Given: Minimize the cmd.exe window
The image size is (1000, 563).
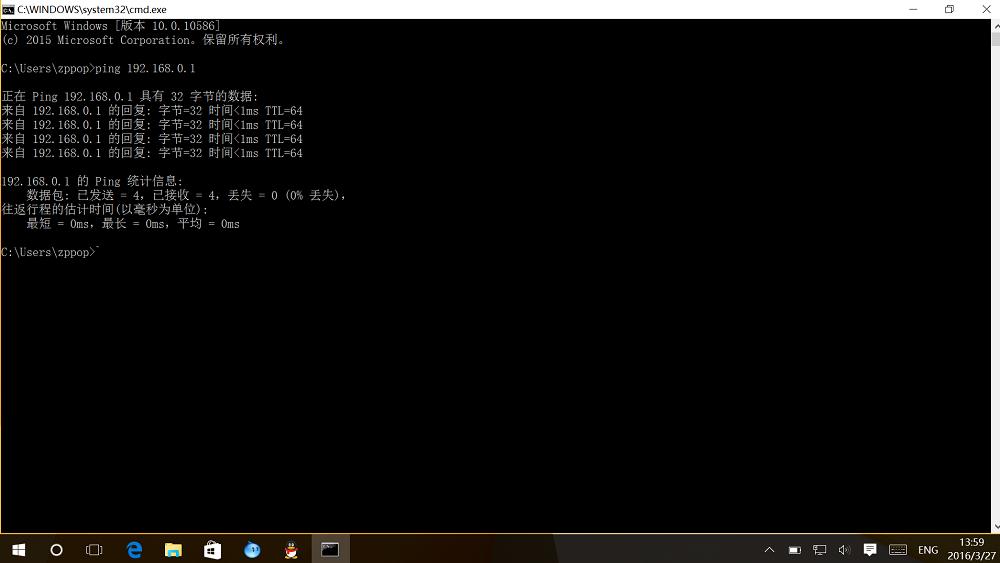Looking at the screenshot, I should click(913, 9).
